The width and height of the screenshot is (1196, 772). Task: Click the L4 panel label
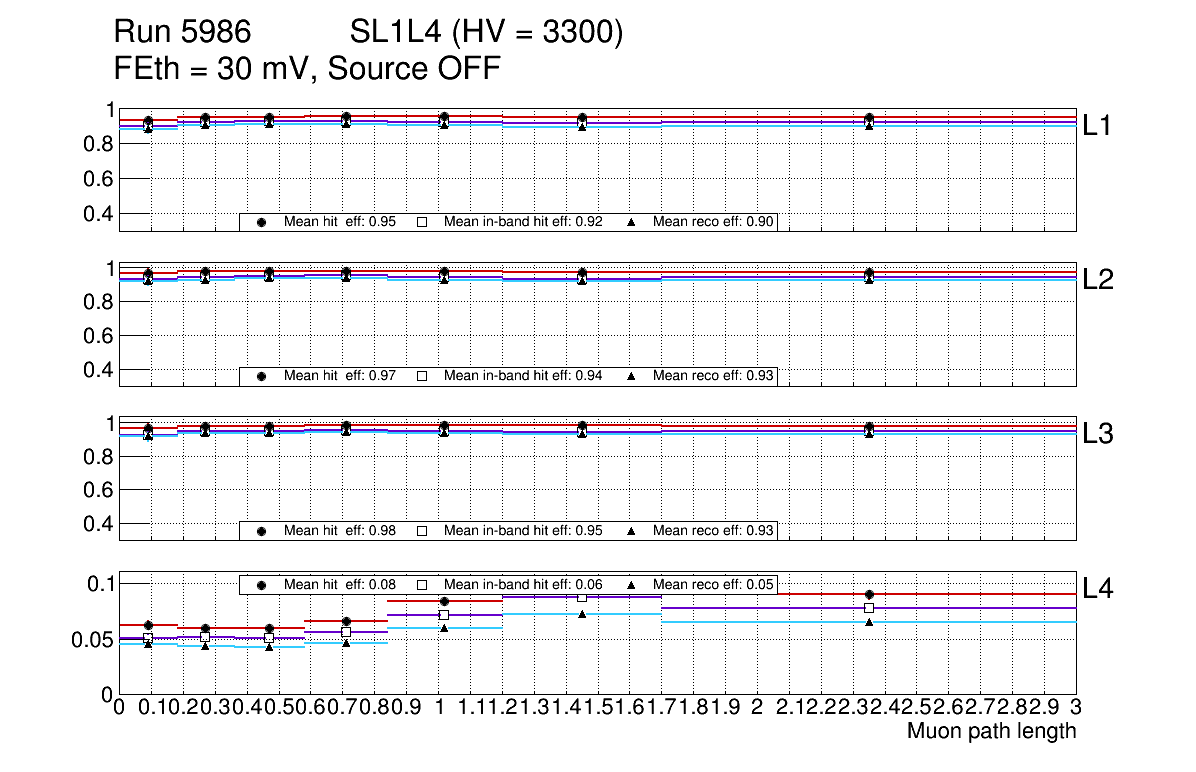point(1098,589)
